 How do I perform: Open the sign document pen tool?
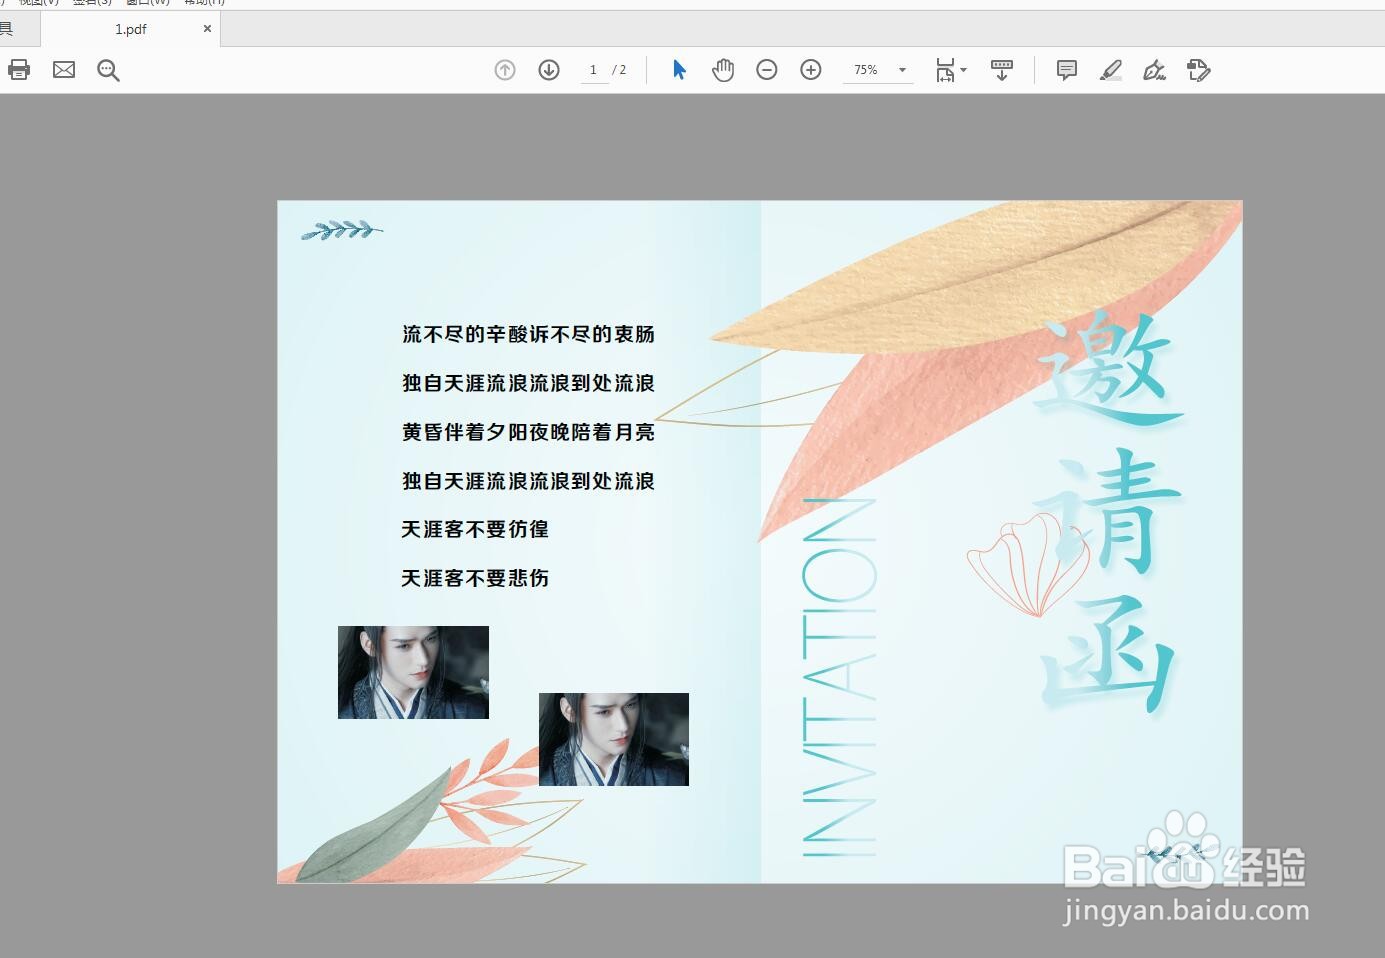click(1155, 70)
